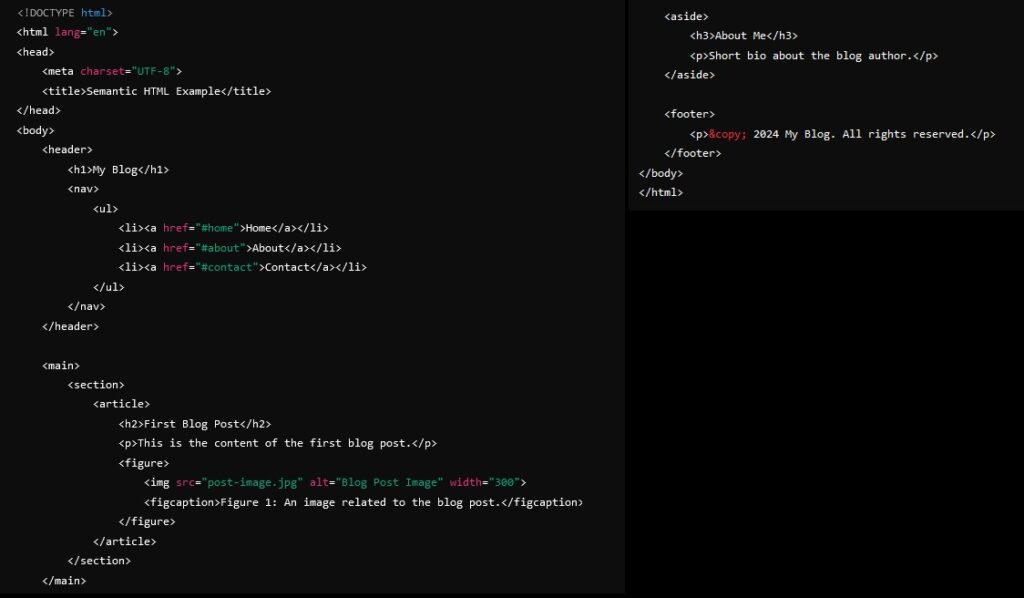Click the opening footer tag

690,114
